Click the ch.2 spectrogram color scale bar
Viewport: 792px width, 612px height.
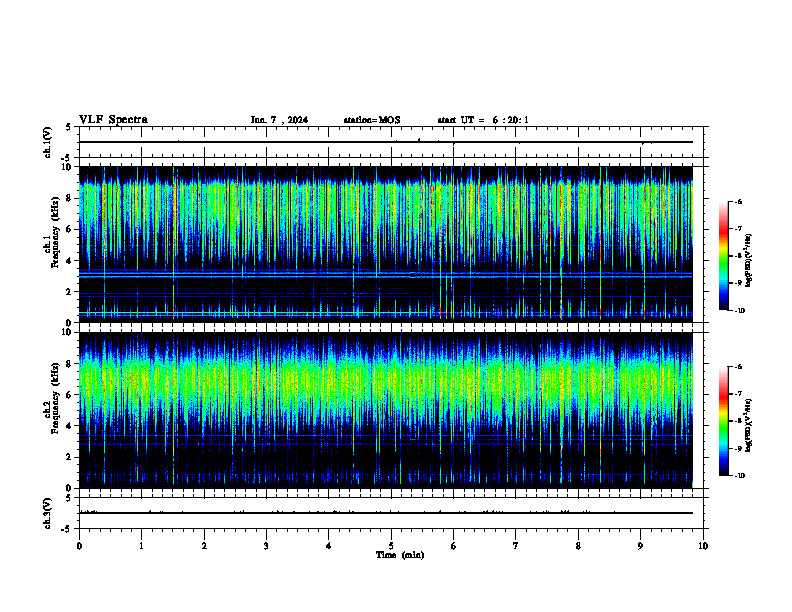click(x=724, y=421)
